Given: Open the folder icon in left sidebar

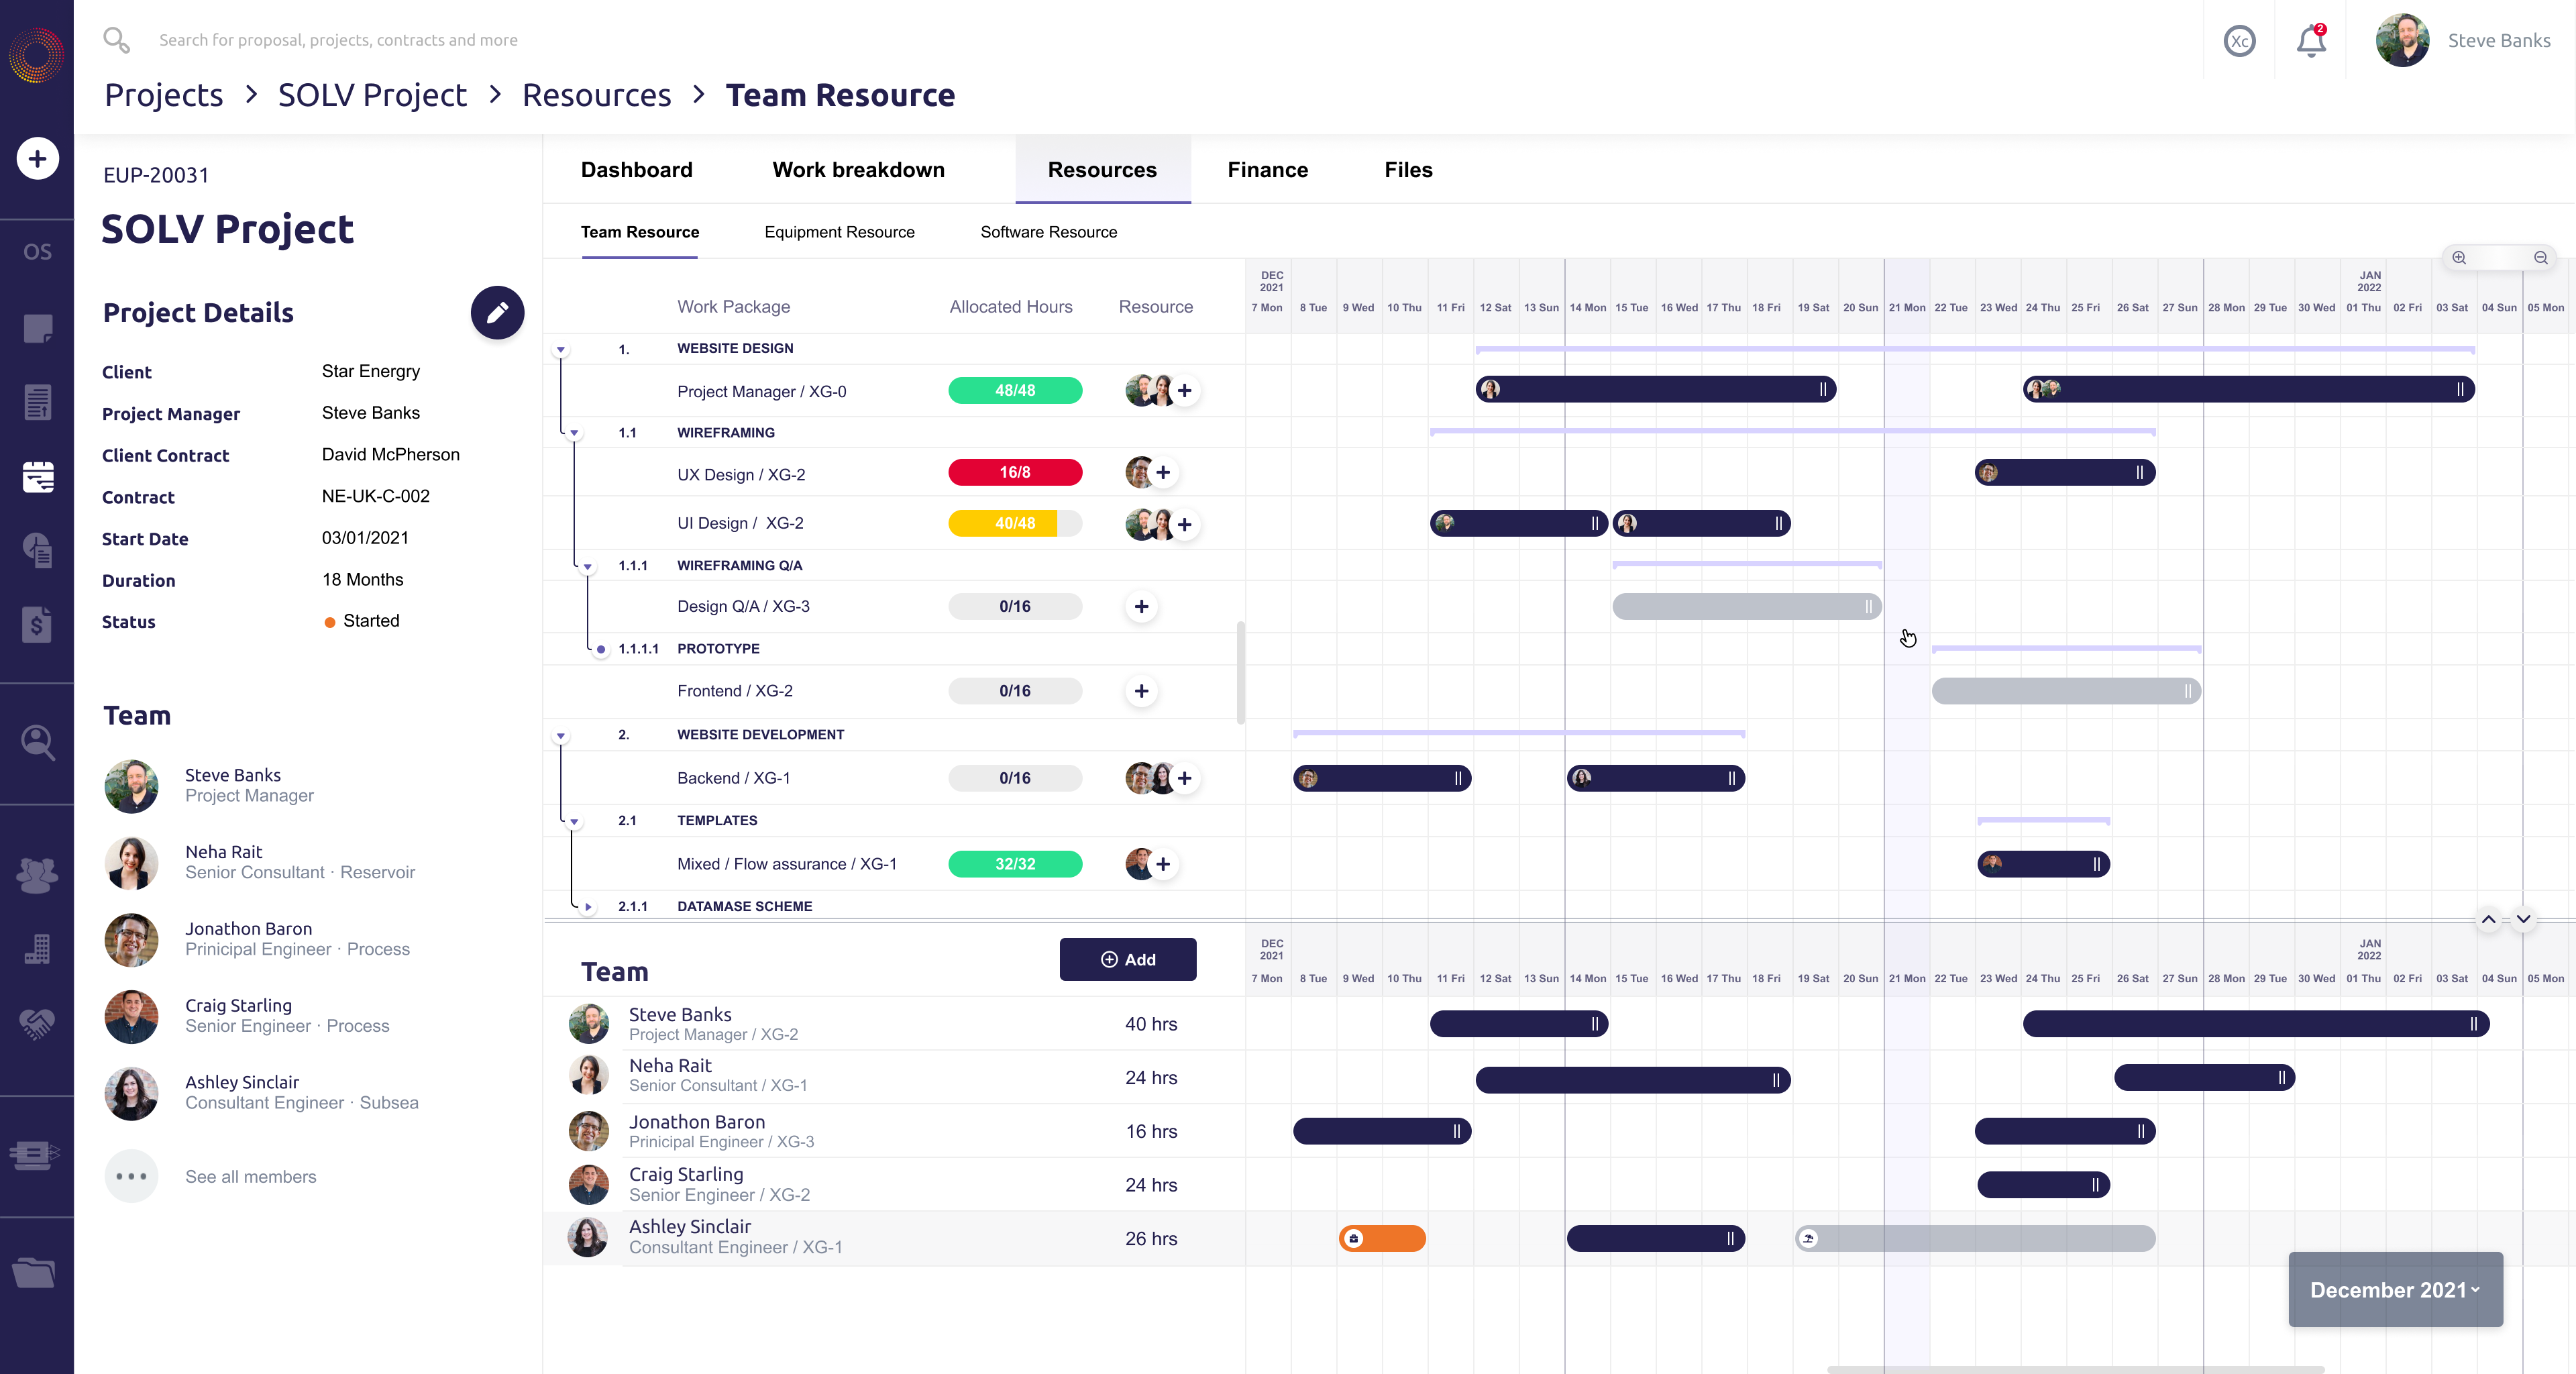Looking at the screenshot, I should click(x=35, y=1271).
